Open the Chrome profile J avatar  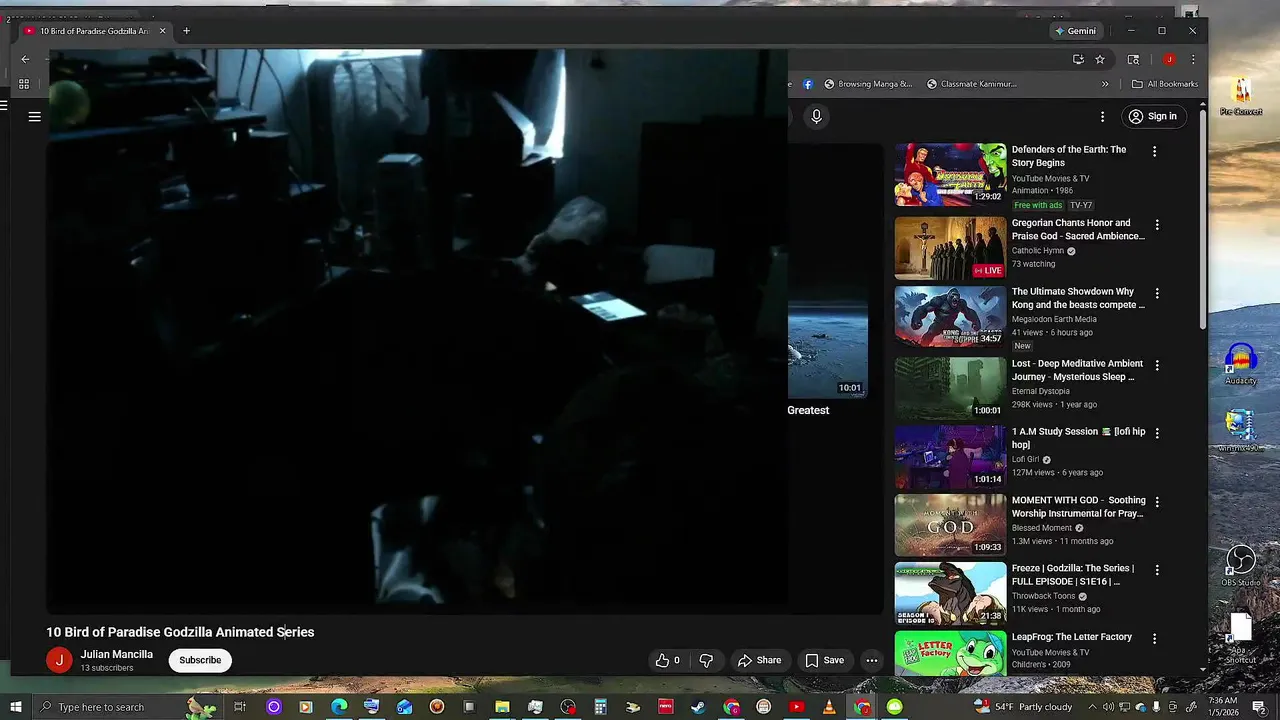click(x=1169, y=59)
